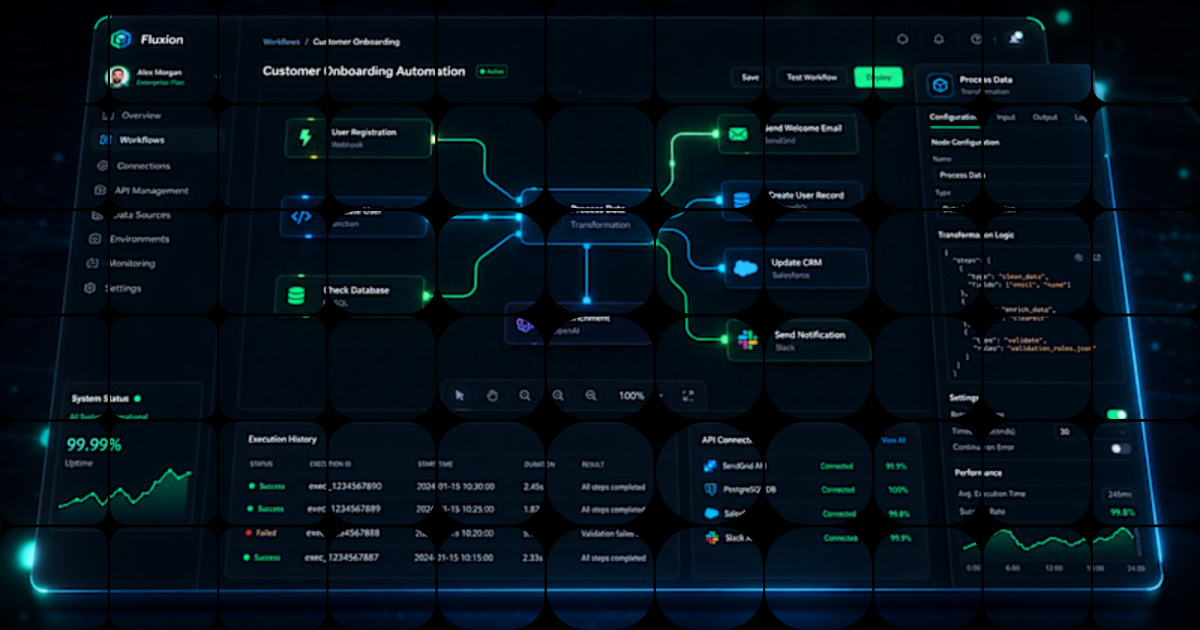This screenshot has height=630, width=1200.
Task: Go to Workflows in the sidebar
Action: pyautogui.click(x=142, y=140)
